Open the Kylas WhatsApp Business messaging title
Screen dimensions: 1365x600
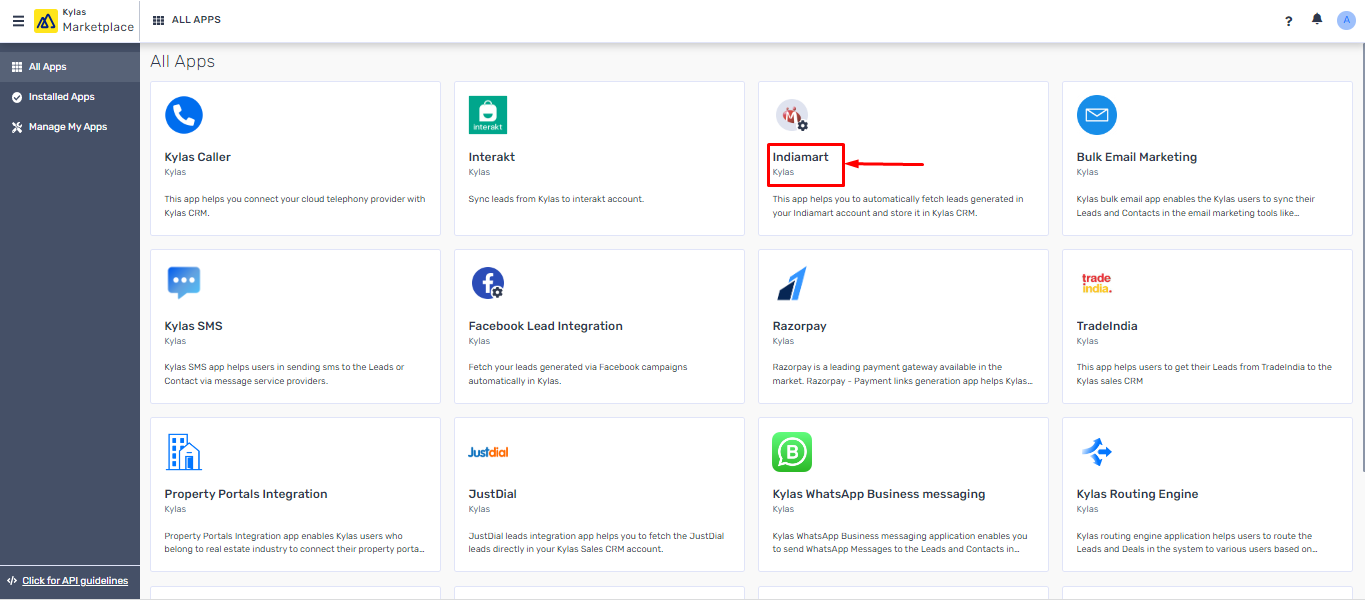(x=879, y=494)
